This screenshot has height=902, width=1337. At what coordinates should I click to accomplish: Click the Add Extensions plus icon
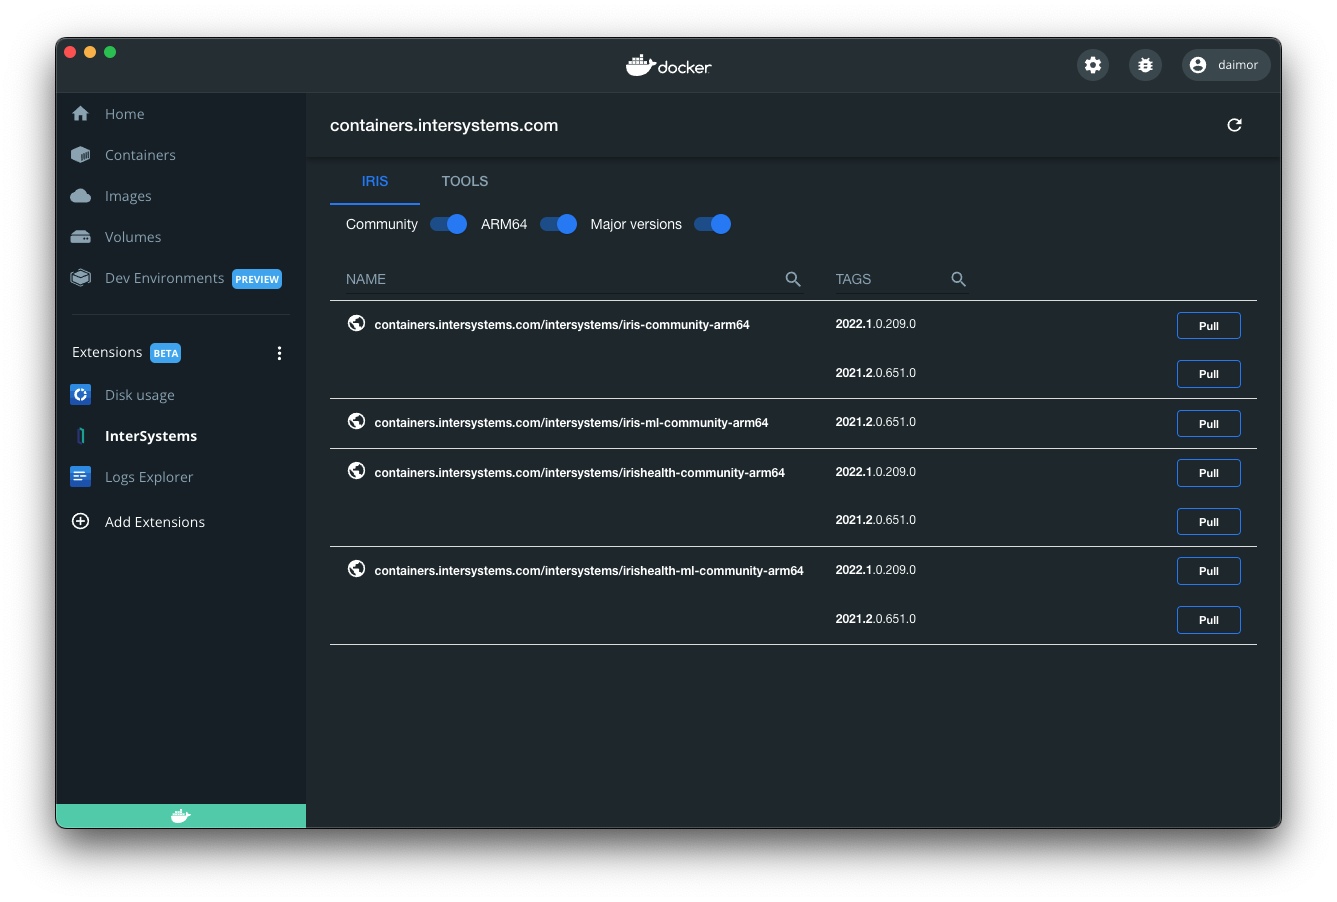pyautogui.click(x=81, y=521)
